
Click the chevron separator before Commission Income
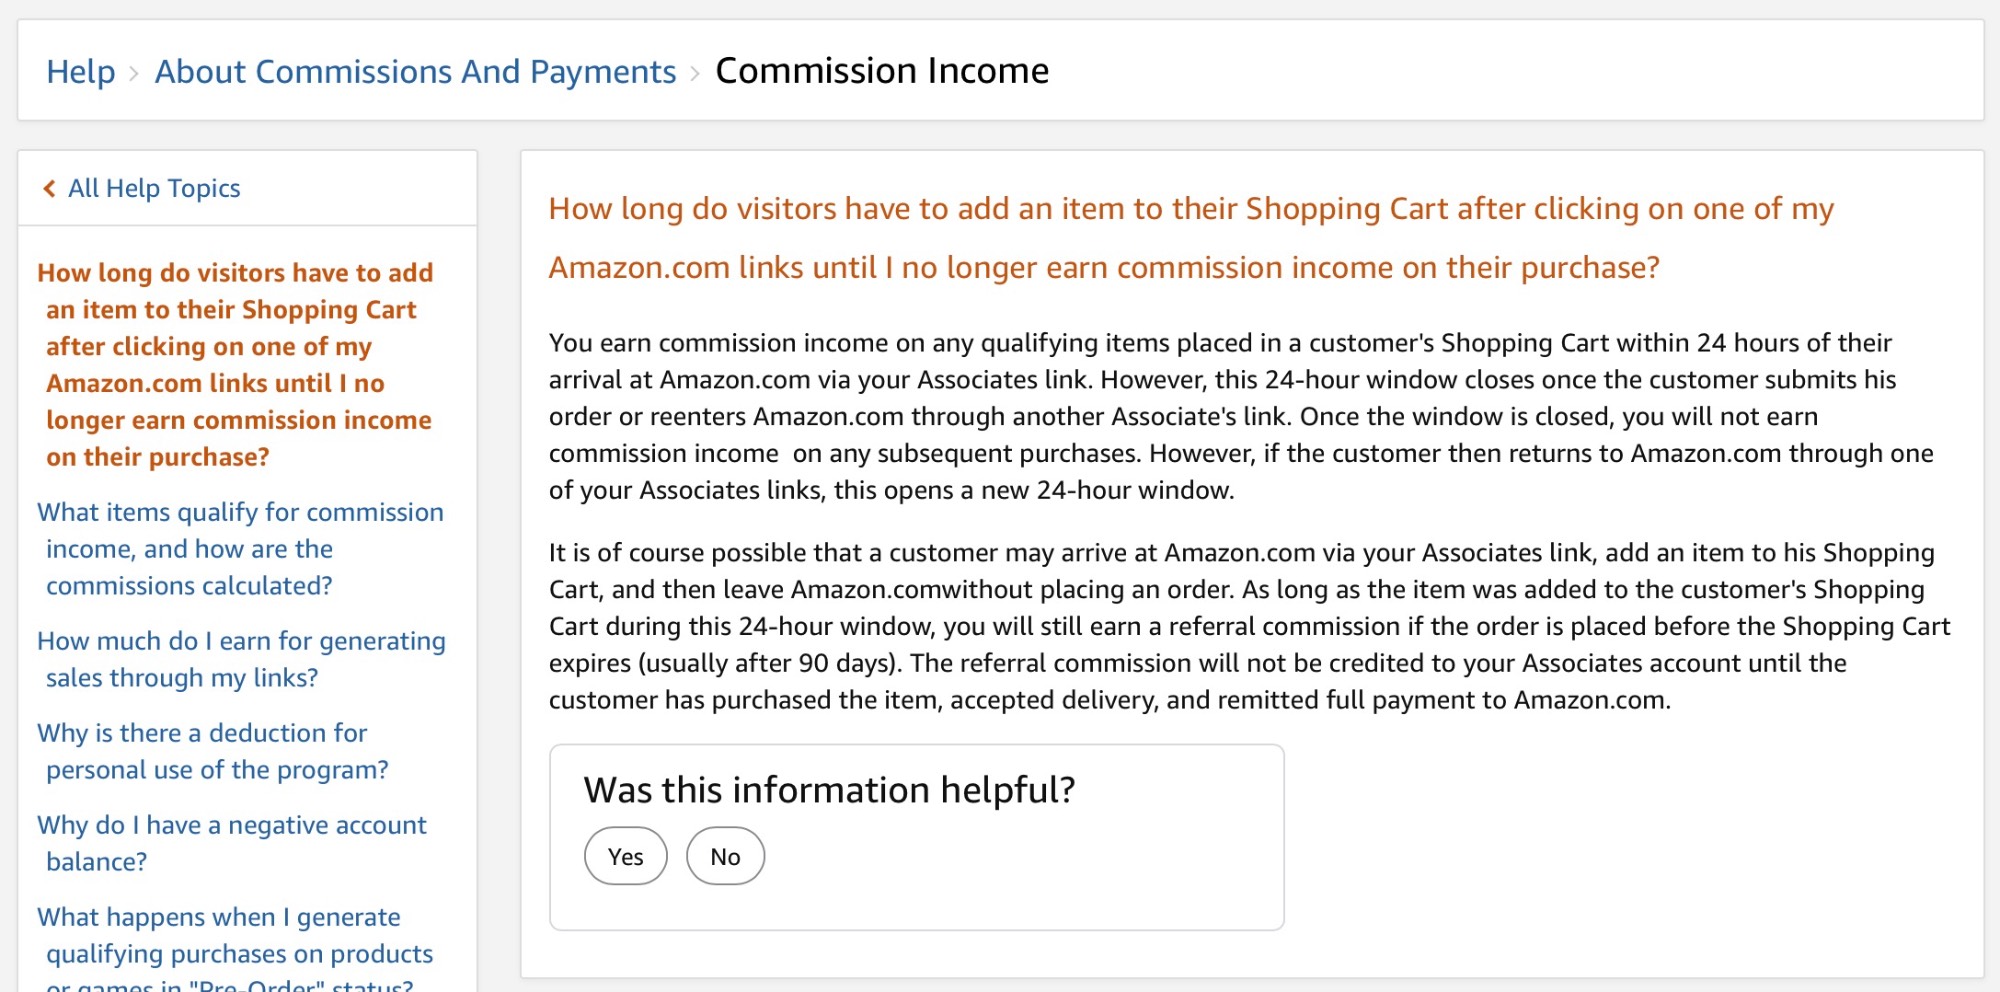(x=695, y=73)
